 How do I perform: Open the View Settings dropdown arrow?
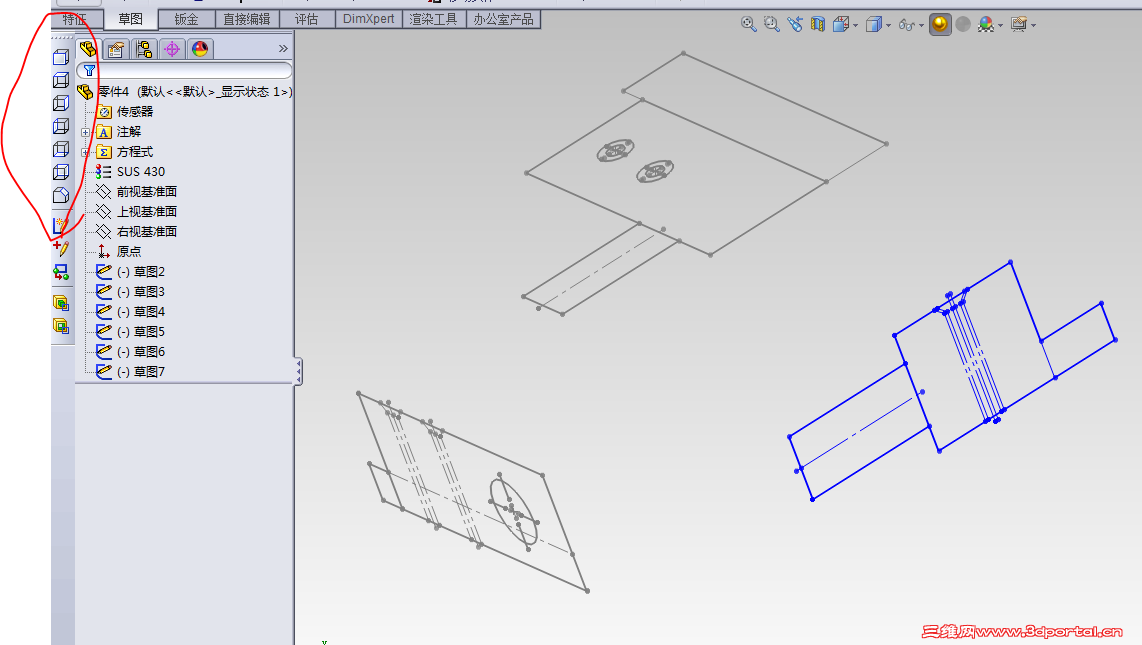[x=1033, y=25]
